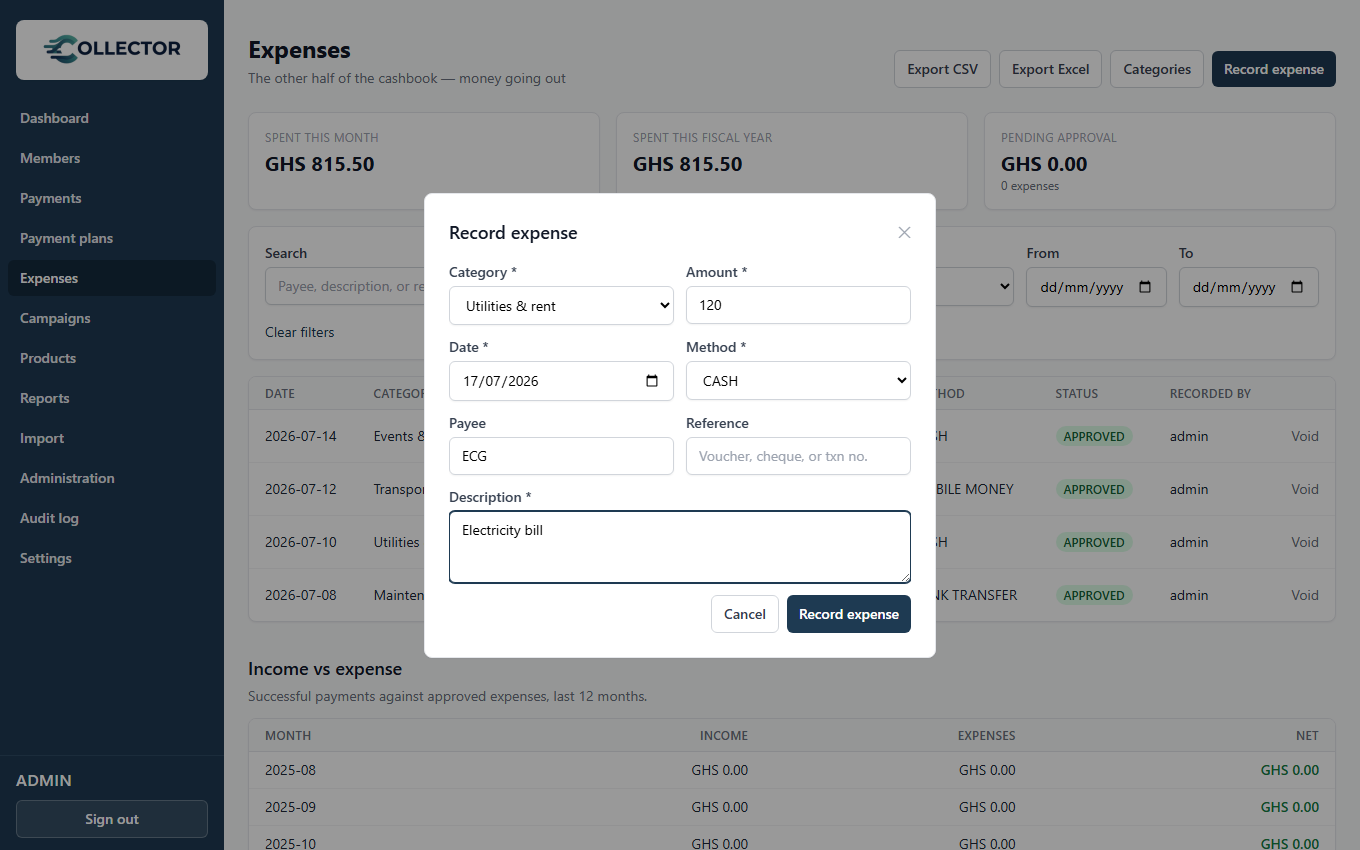This screenshot has width=1360, height=850.
Task: Click the STATUS column header
Action: 1077,394
